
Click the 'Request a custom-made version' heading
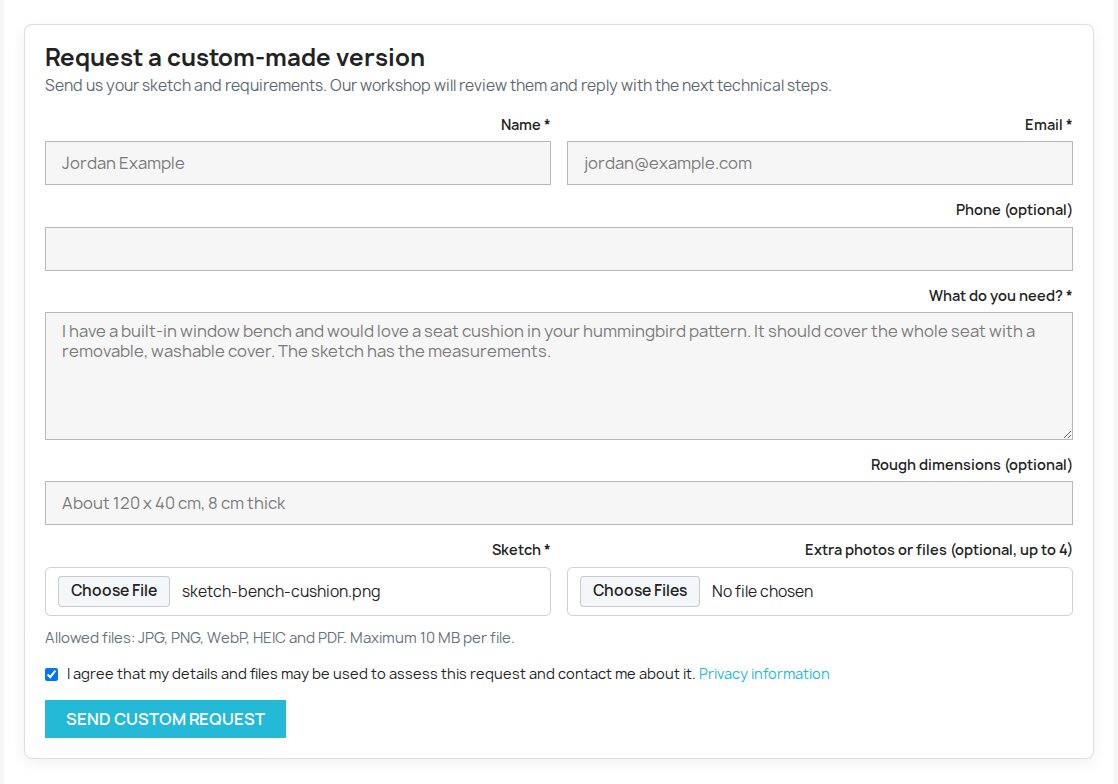[x=235, y=58]
